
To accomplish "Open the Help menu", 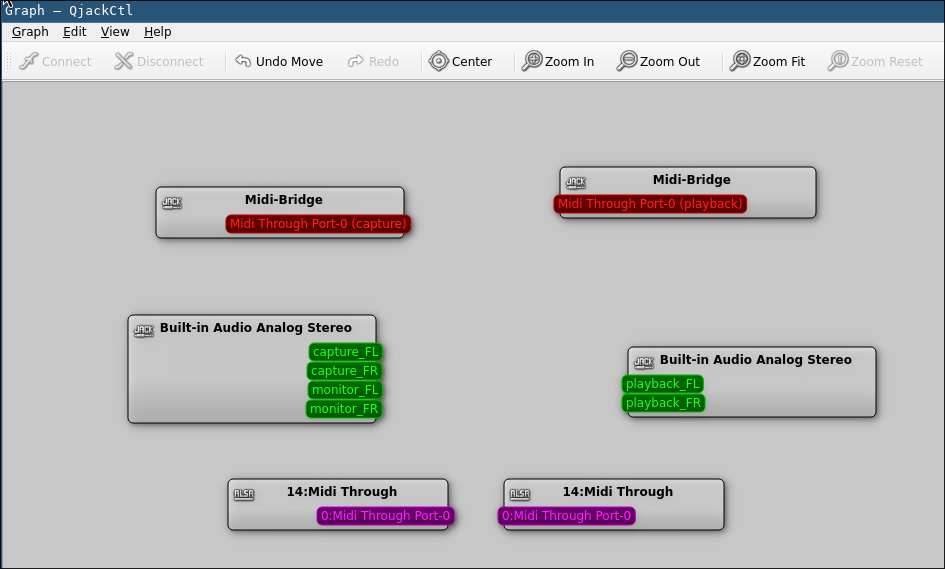I will [158, 32].
